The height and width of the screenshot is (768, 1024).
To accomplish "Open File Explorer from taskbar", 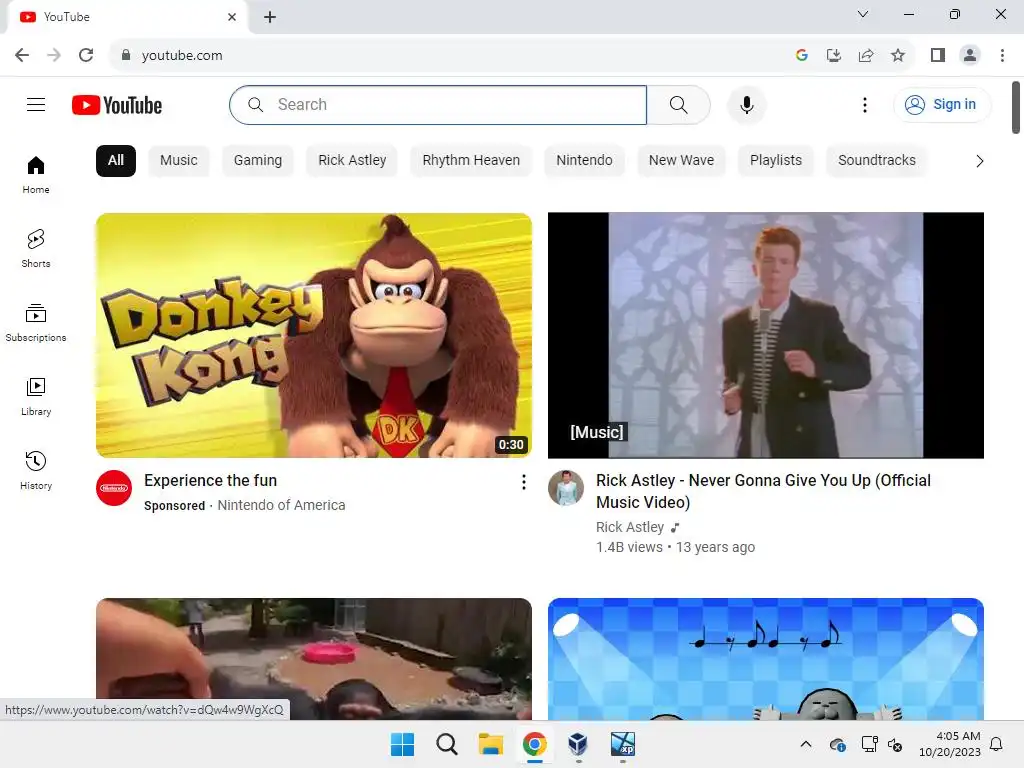I will click(490, 744).
